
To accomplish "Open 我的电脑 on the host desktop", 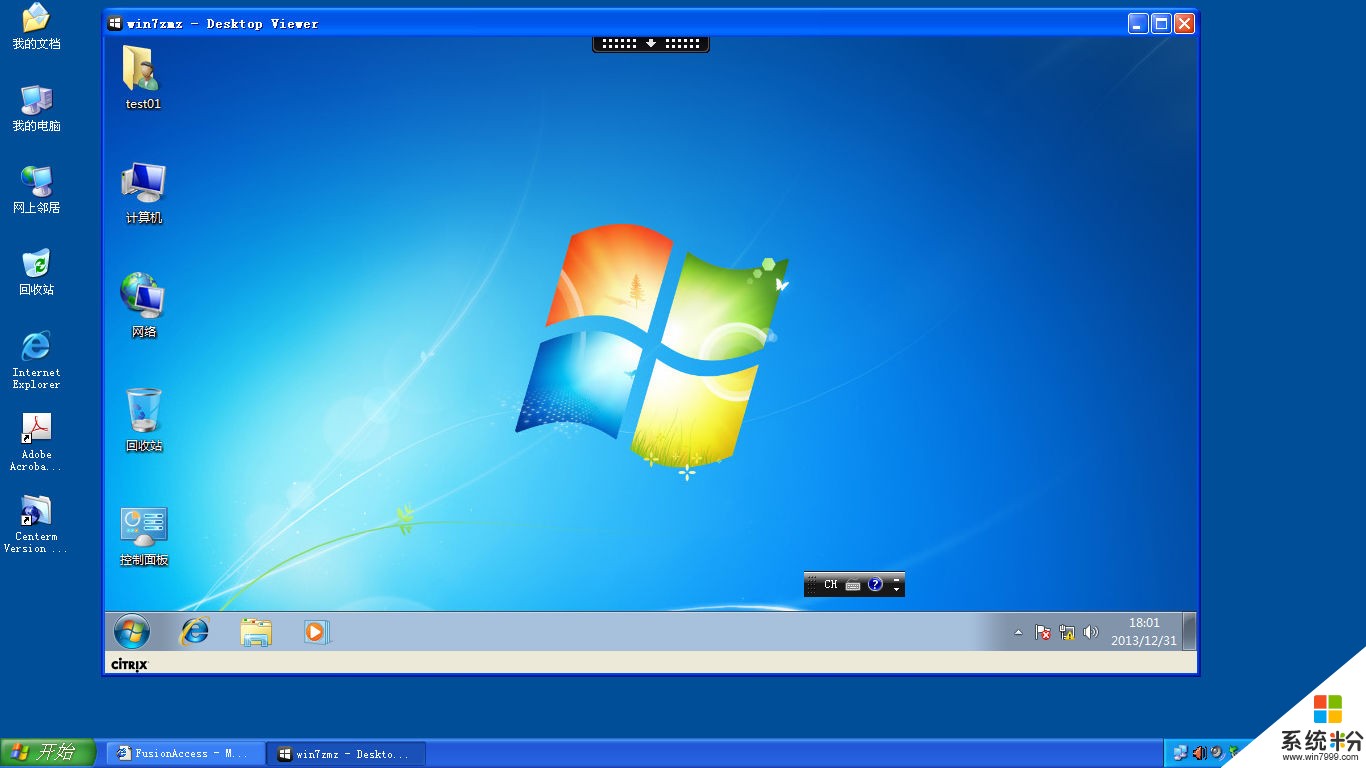I will [36, 108].
